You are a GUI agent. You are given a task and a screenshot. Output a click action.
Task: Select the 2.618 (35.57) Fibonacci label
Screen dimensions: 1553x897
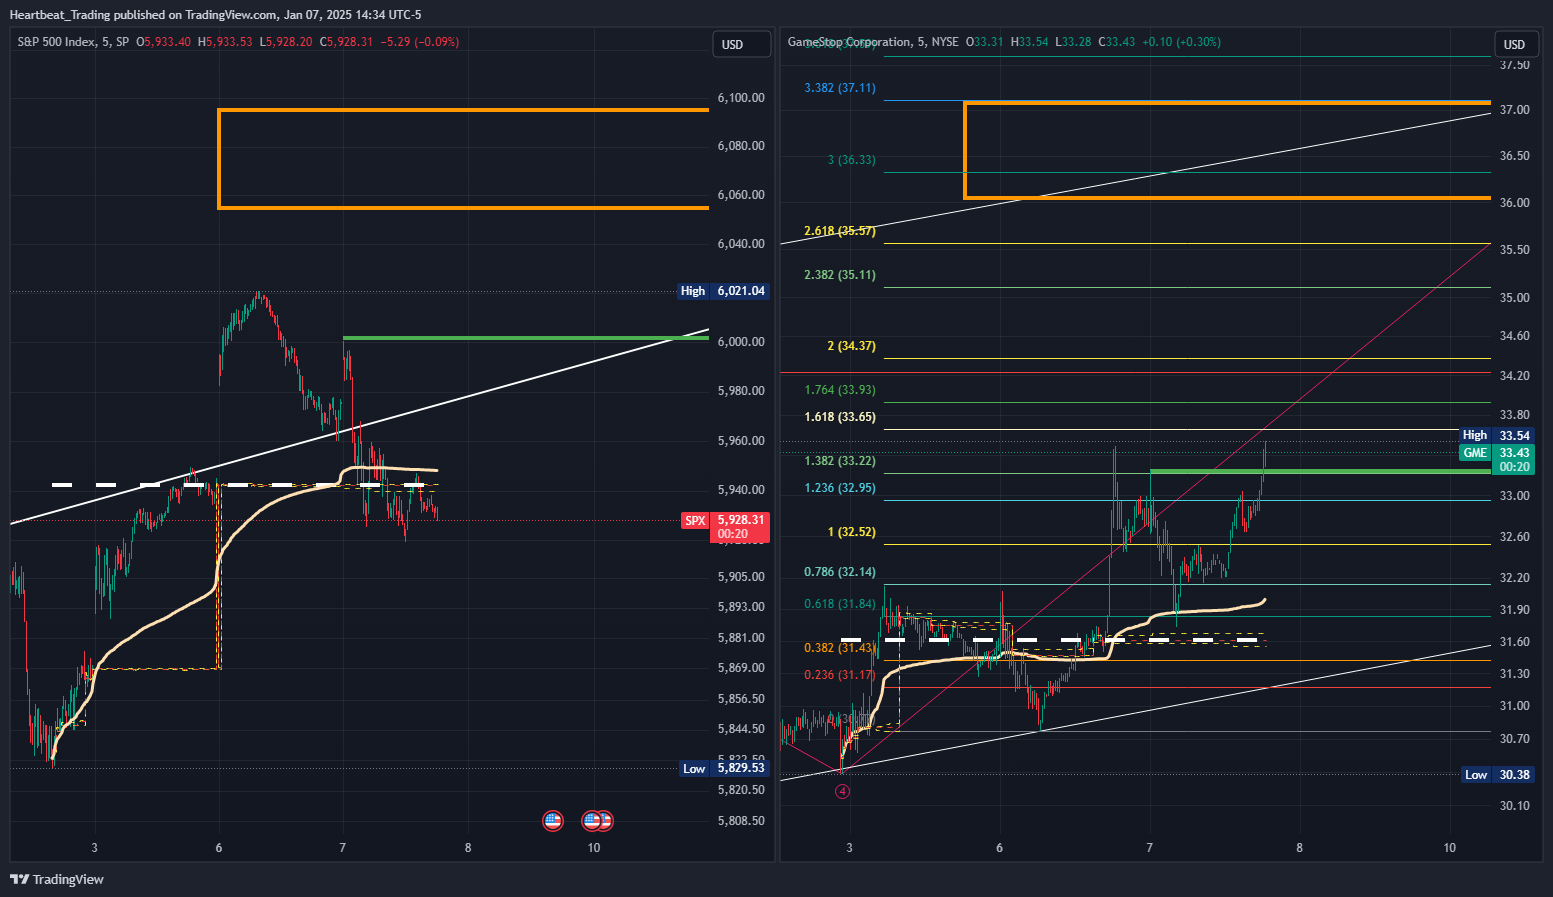[x=840, y=231]
